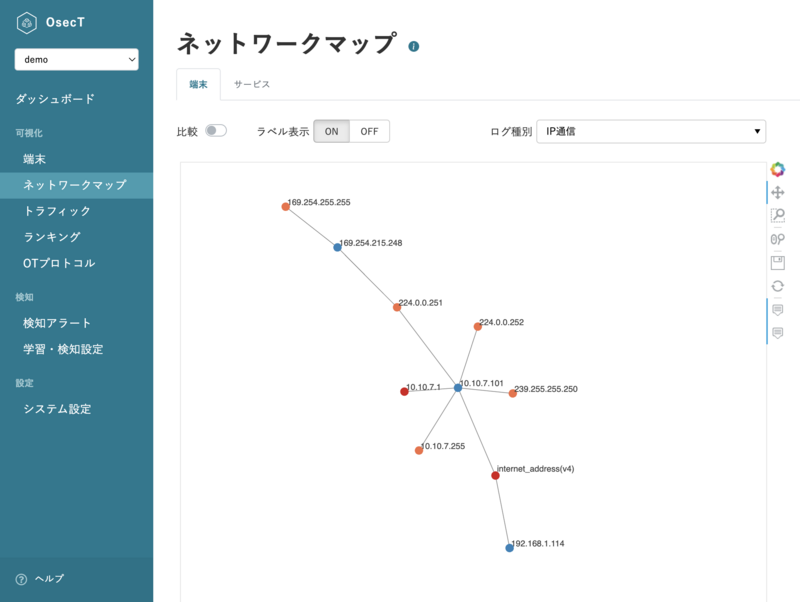Viewport: 800px width, 602px height.
Task: Click the internet_address(v4) red node
Action: click(x=495, y=475)
